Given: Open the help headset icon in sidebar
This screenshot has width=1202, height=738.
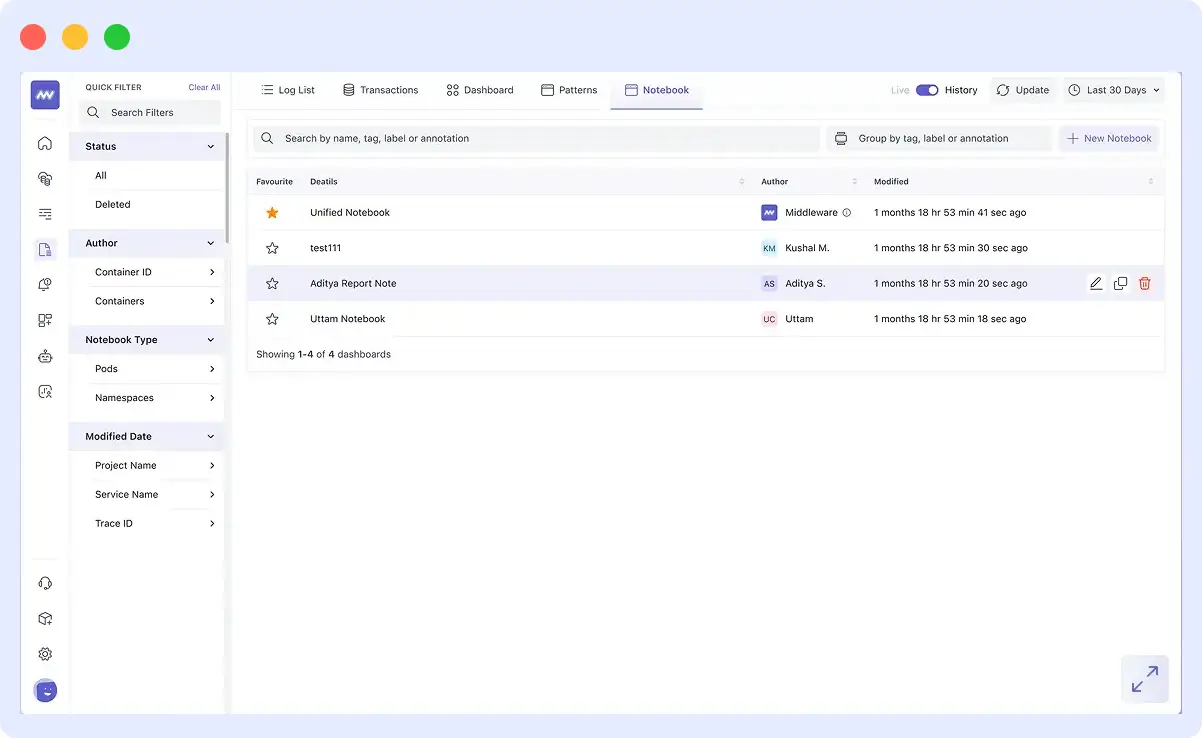Looking at the screenshot, I should [44, 582].
